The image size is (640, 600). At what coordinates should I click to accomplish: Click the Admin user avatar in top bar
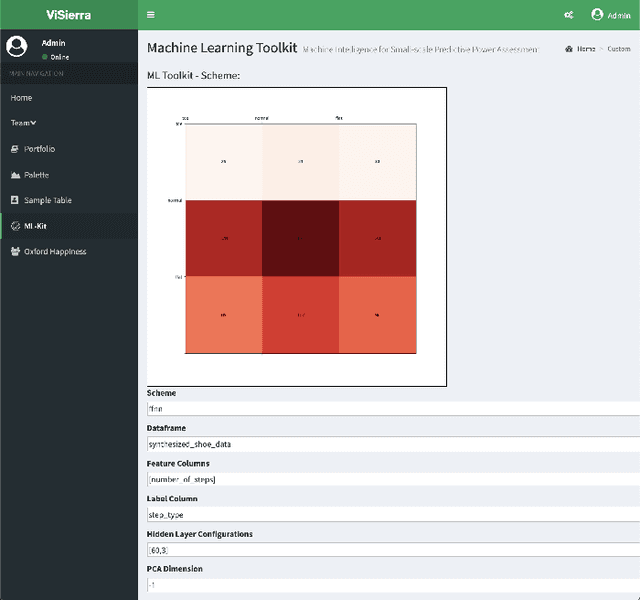coord(598,15)
